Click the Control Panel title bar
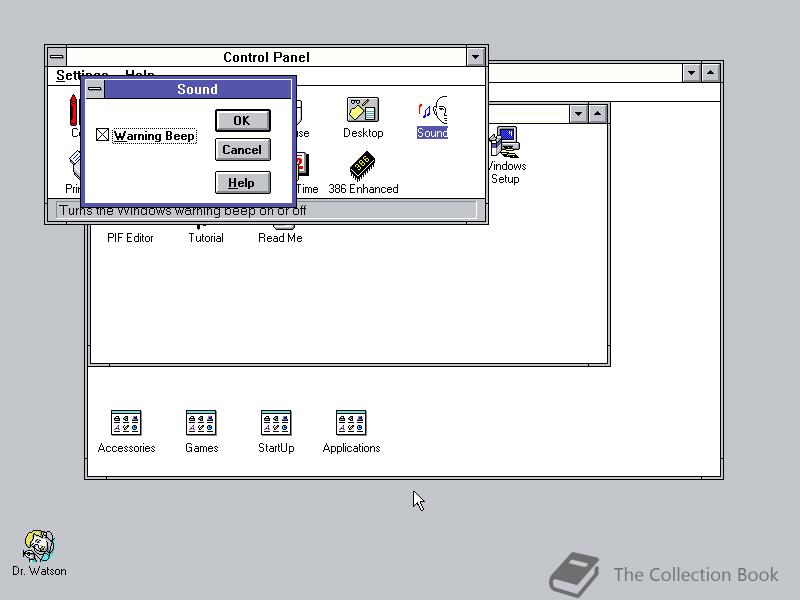Viewport: 800px width, 600px height. [x=266, y=57]
